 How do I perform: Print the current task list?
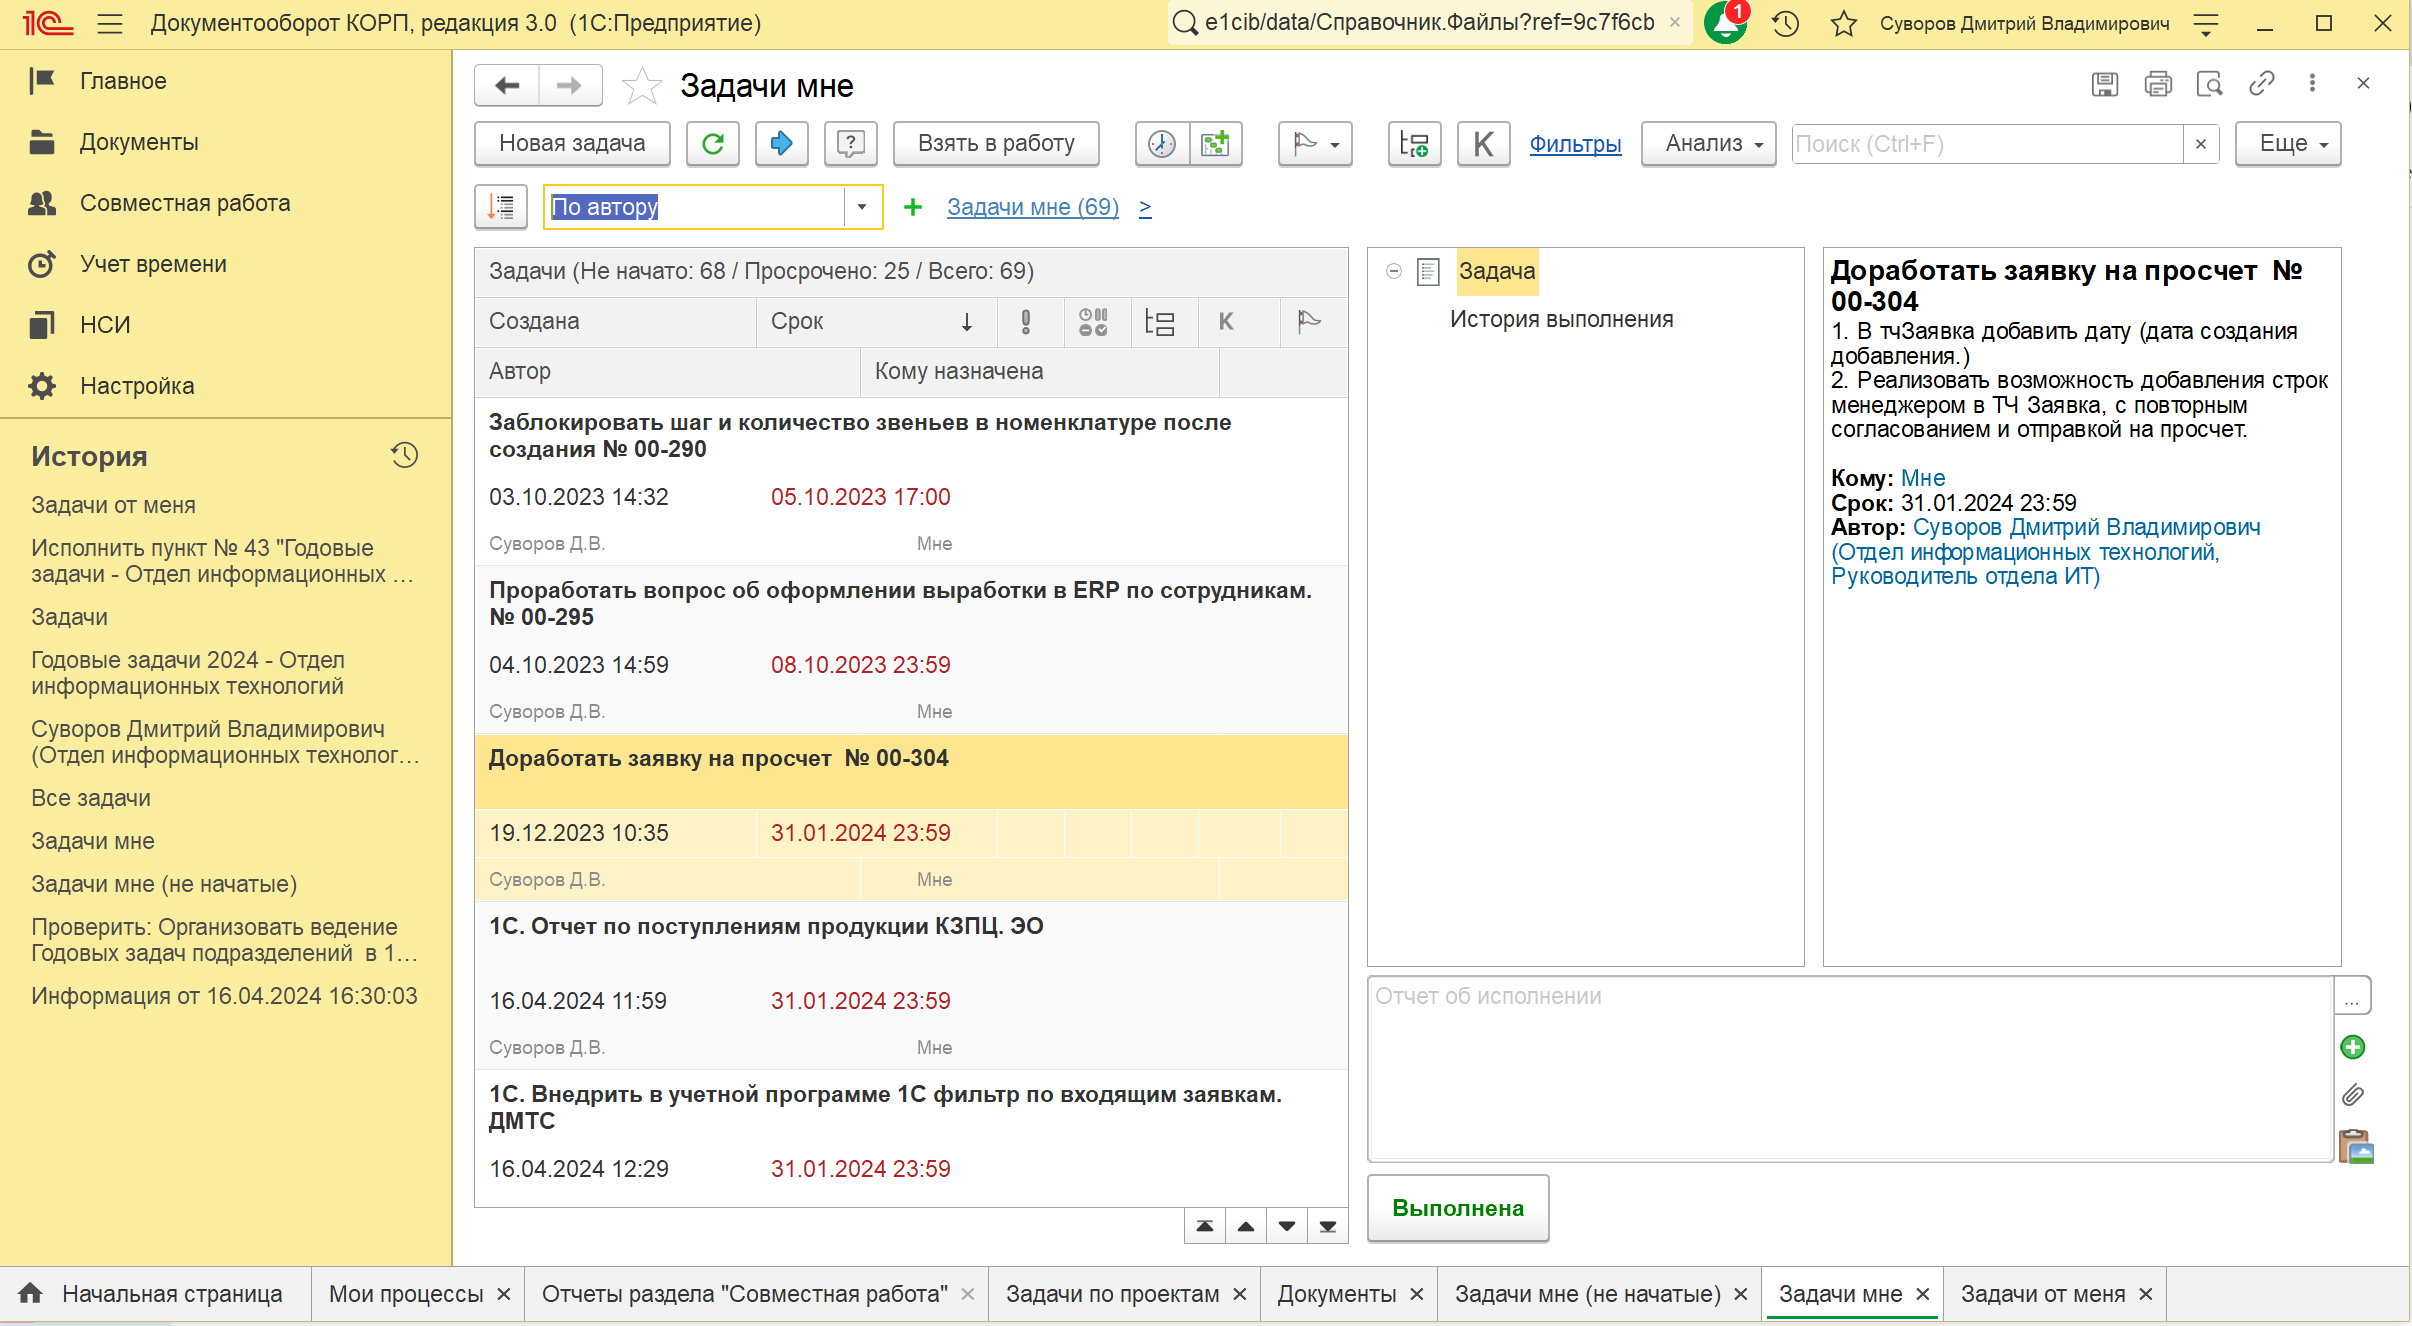coord(2158,85)
